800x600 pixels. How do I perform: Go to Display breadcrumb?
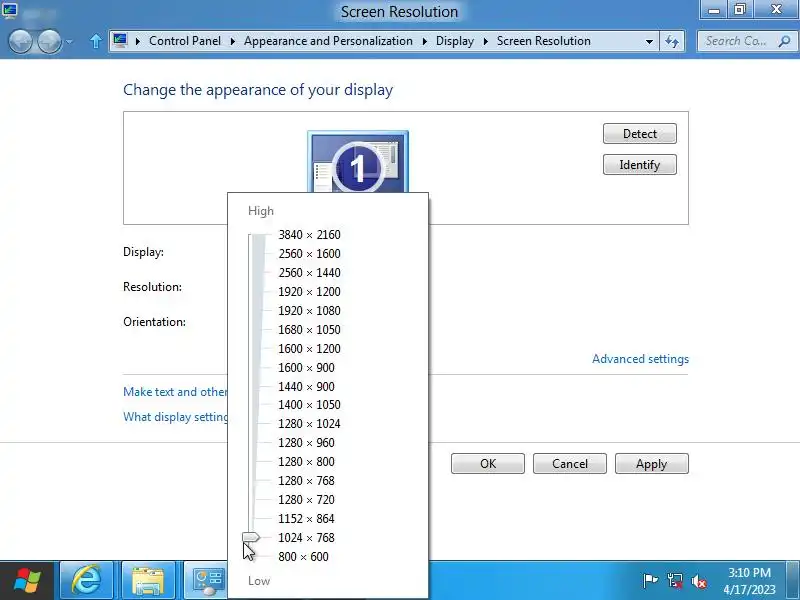(455, 41)
